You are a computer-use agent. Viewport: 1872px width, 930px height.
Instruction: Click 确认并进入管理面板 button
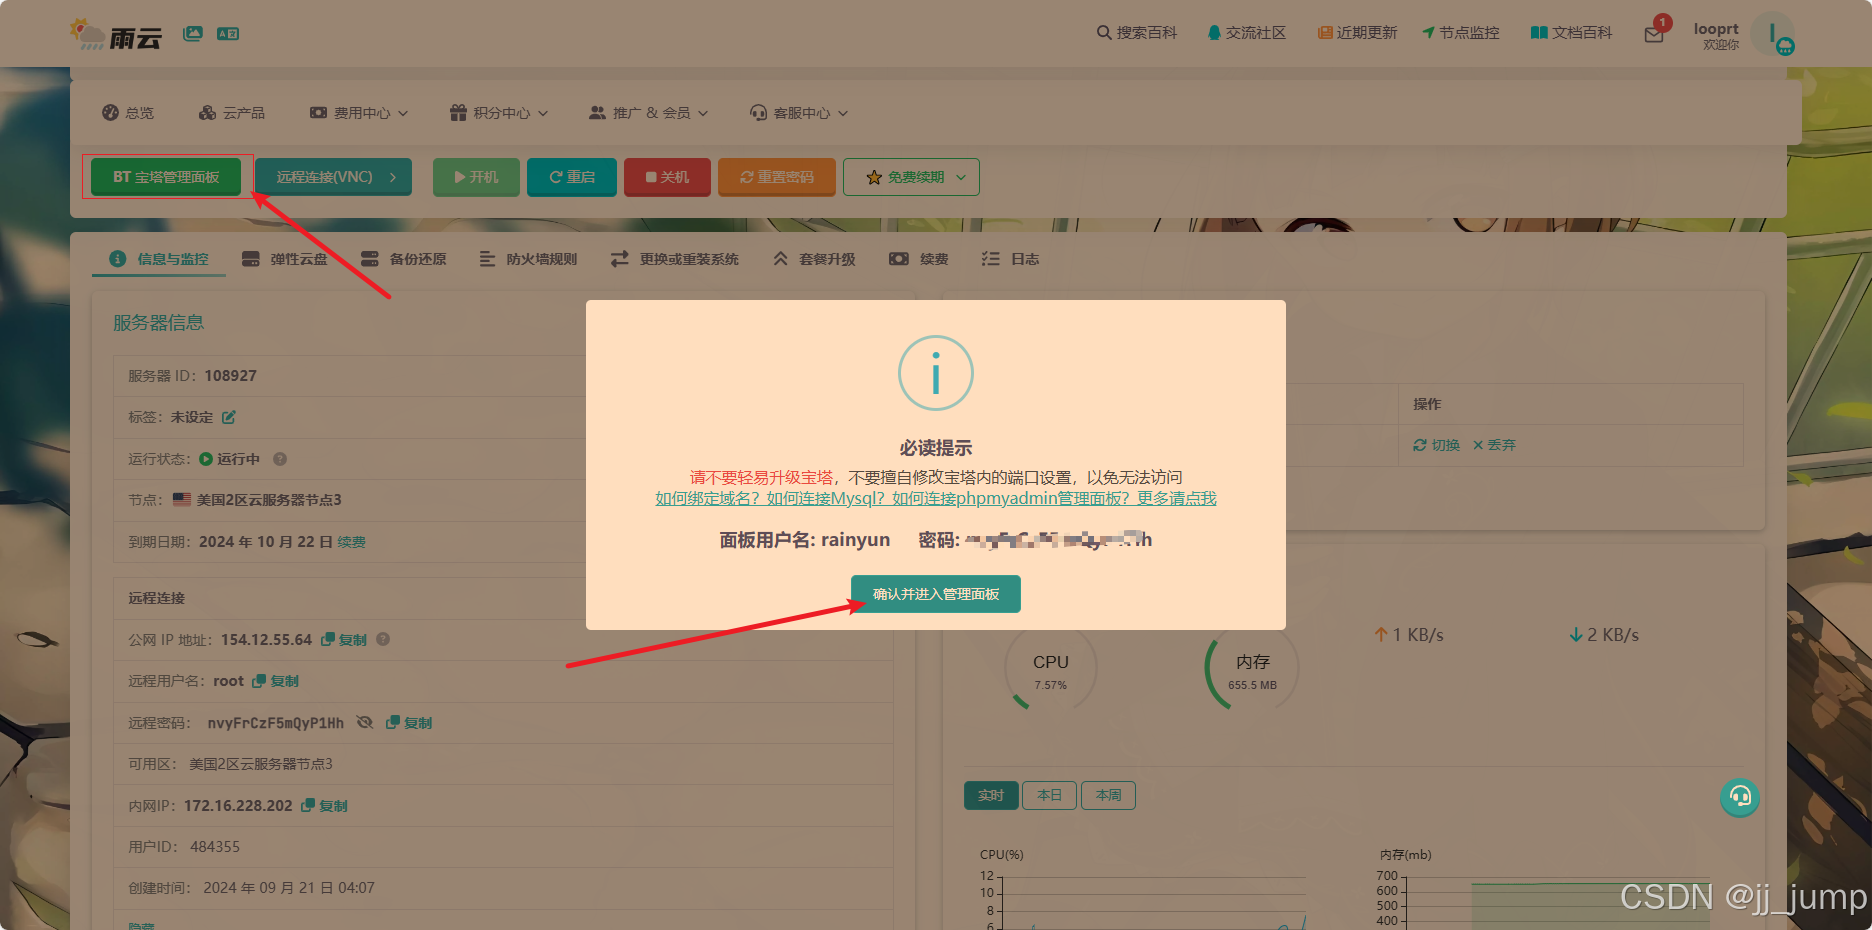pyautogui.click(x=936, y=594)
